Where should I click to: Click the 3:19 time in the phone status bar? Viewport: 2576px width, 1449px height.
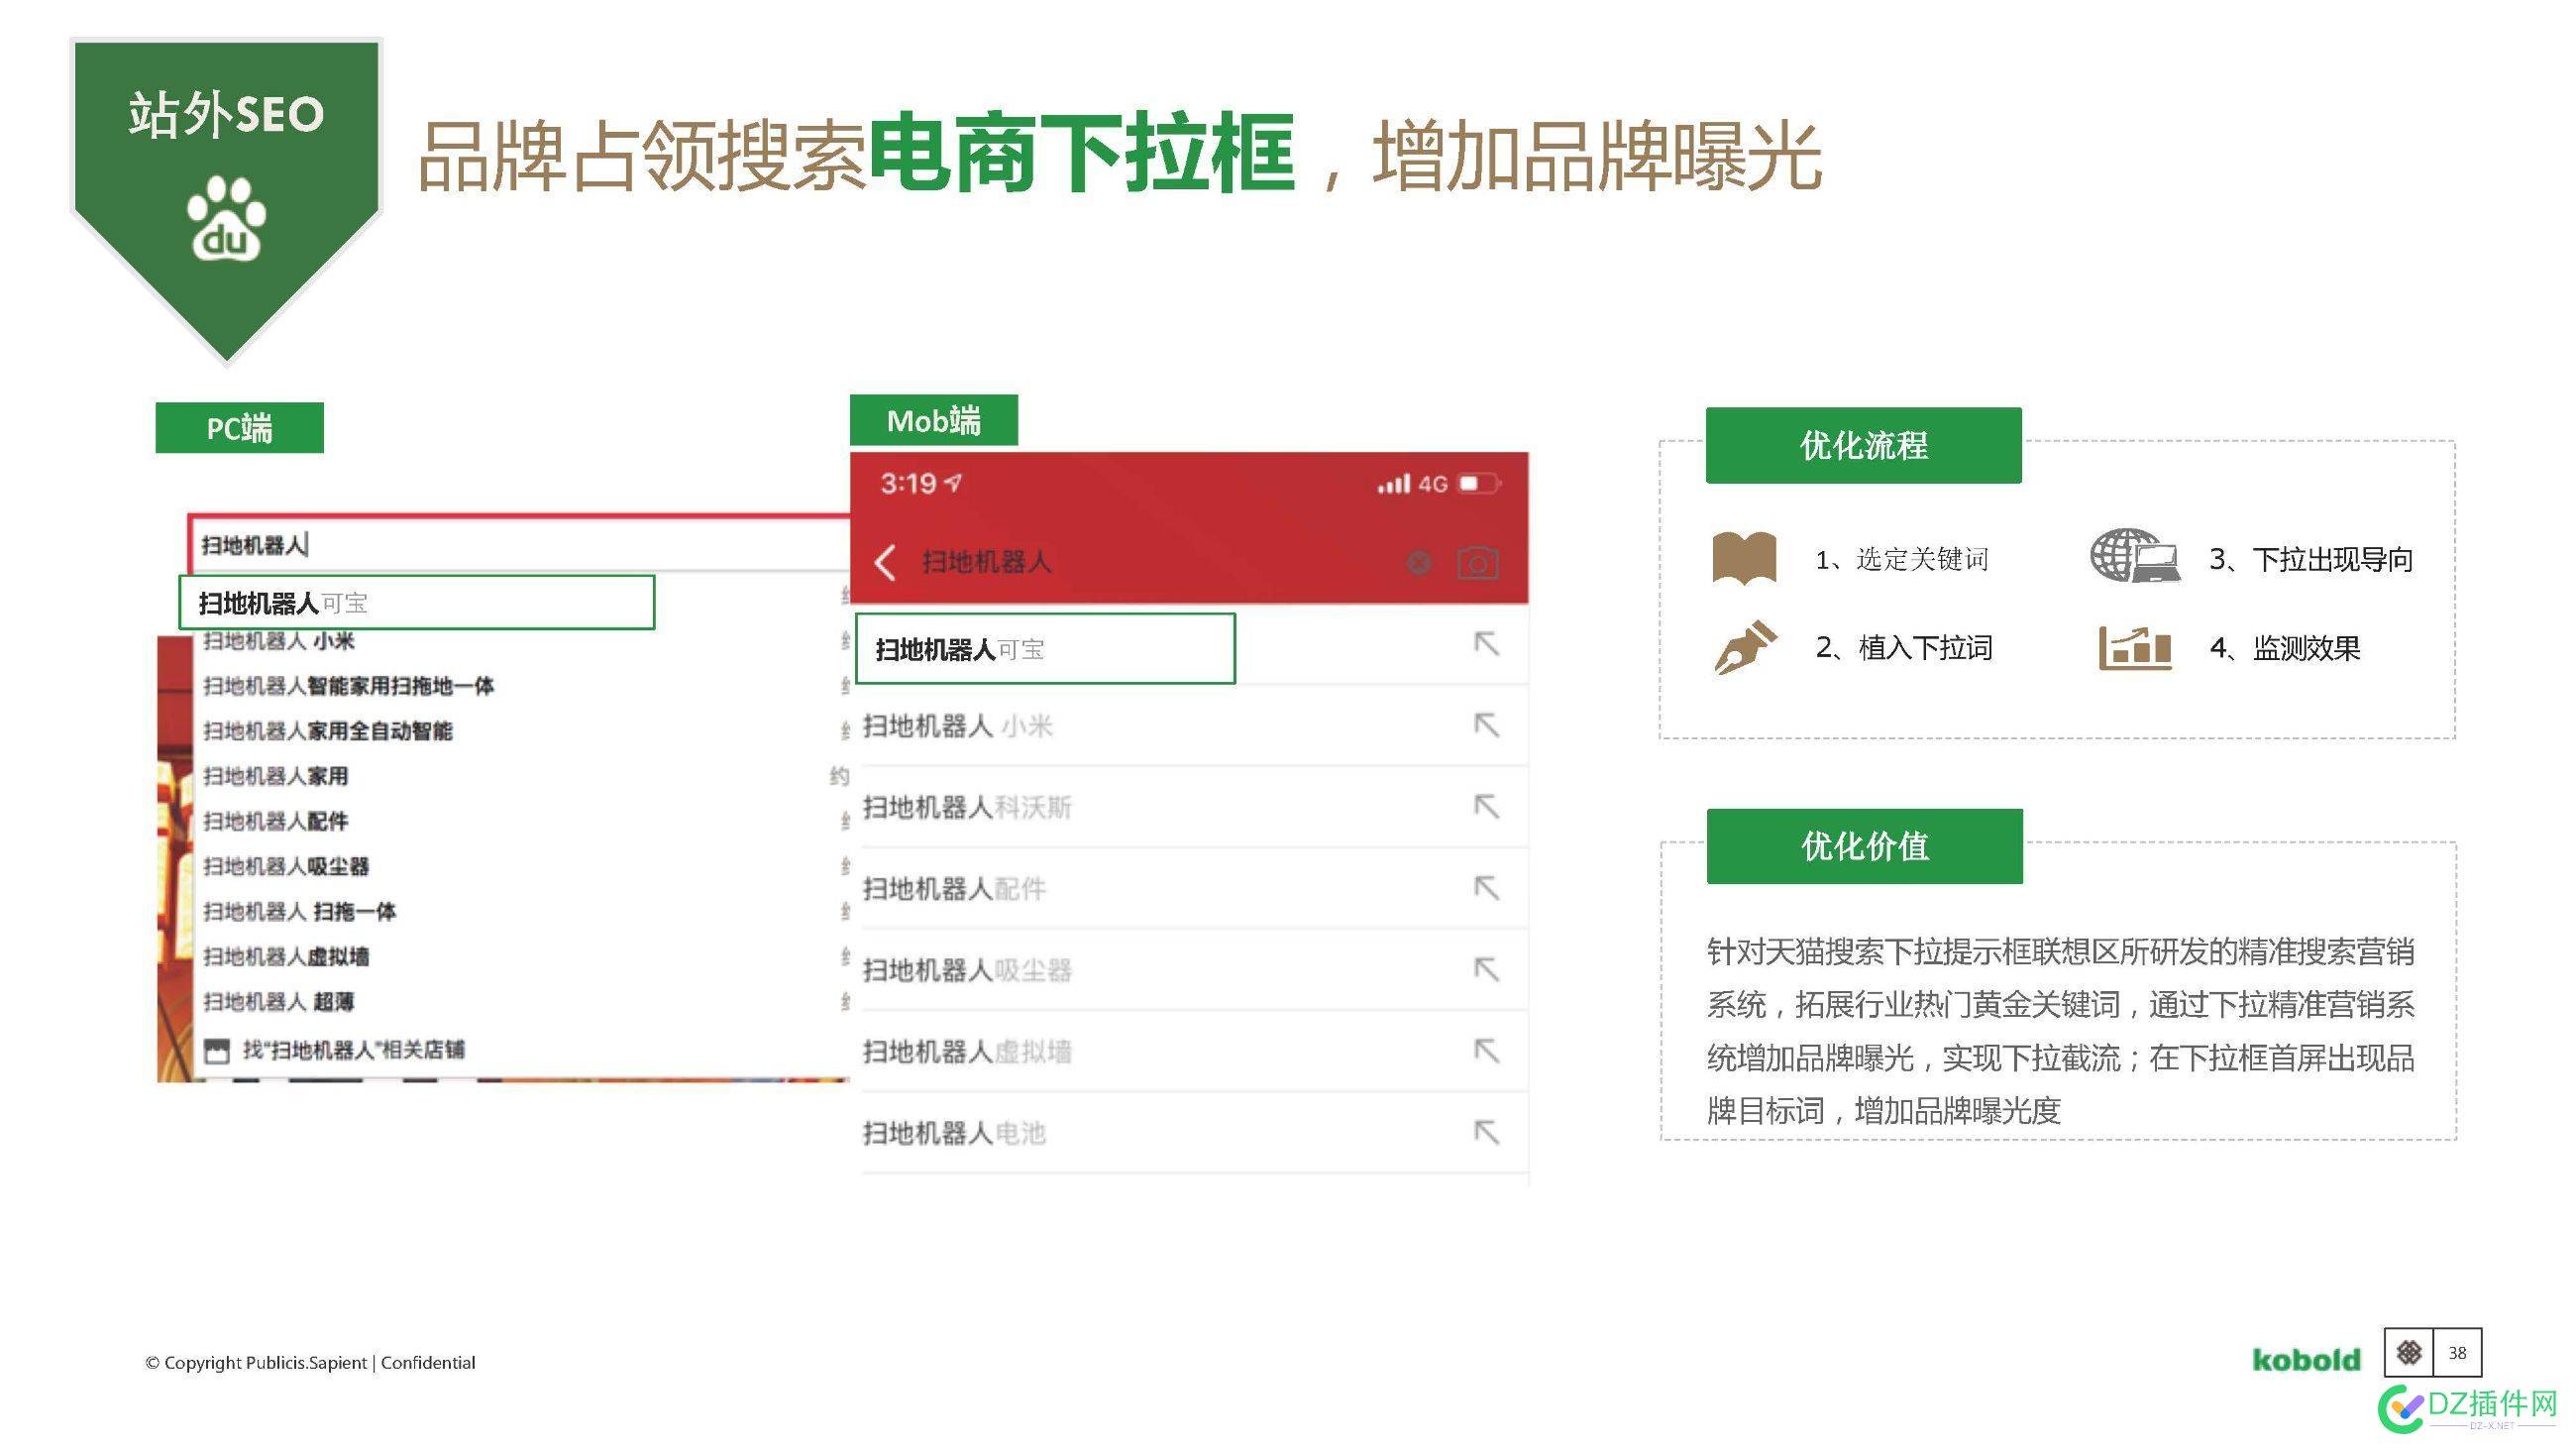908,484
